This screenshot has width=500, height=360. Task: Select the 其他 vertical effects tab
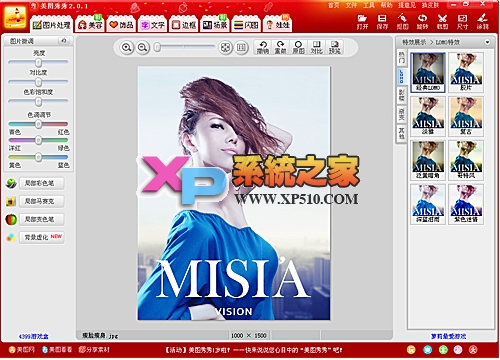[x=402, y=133]
